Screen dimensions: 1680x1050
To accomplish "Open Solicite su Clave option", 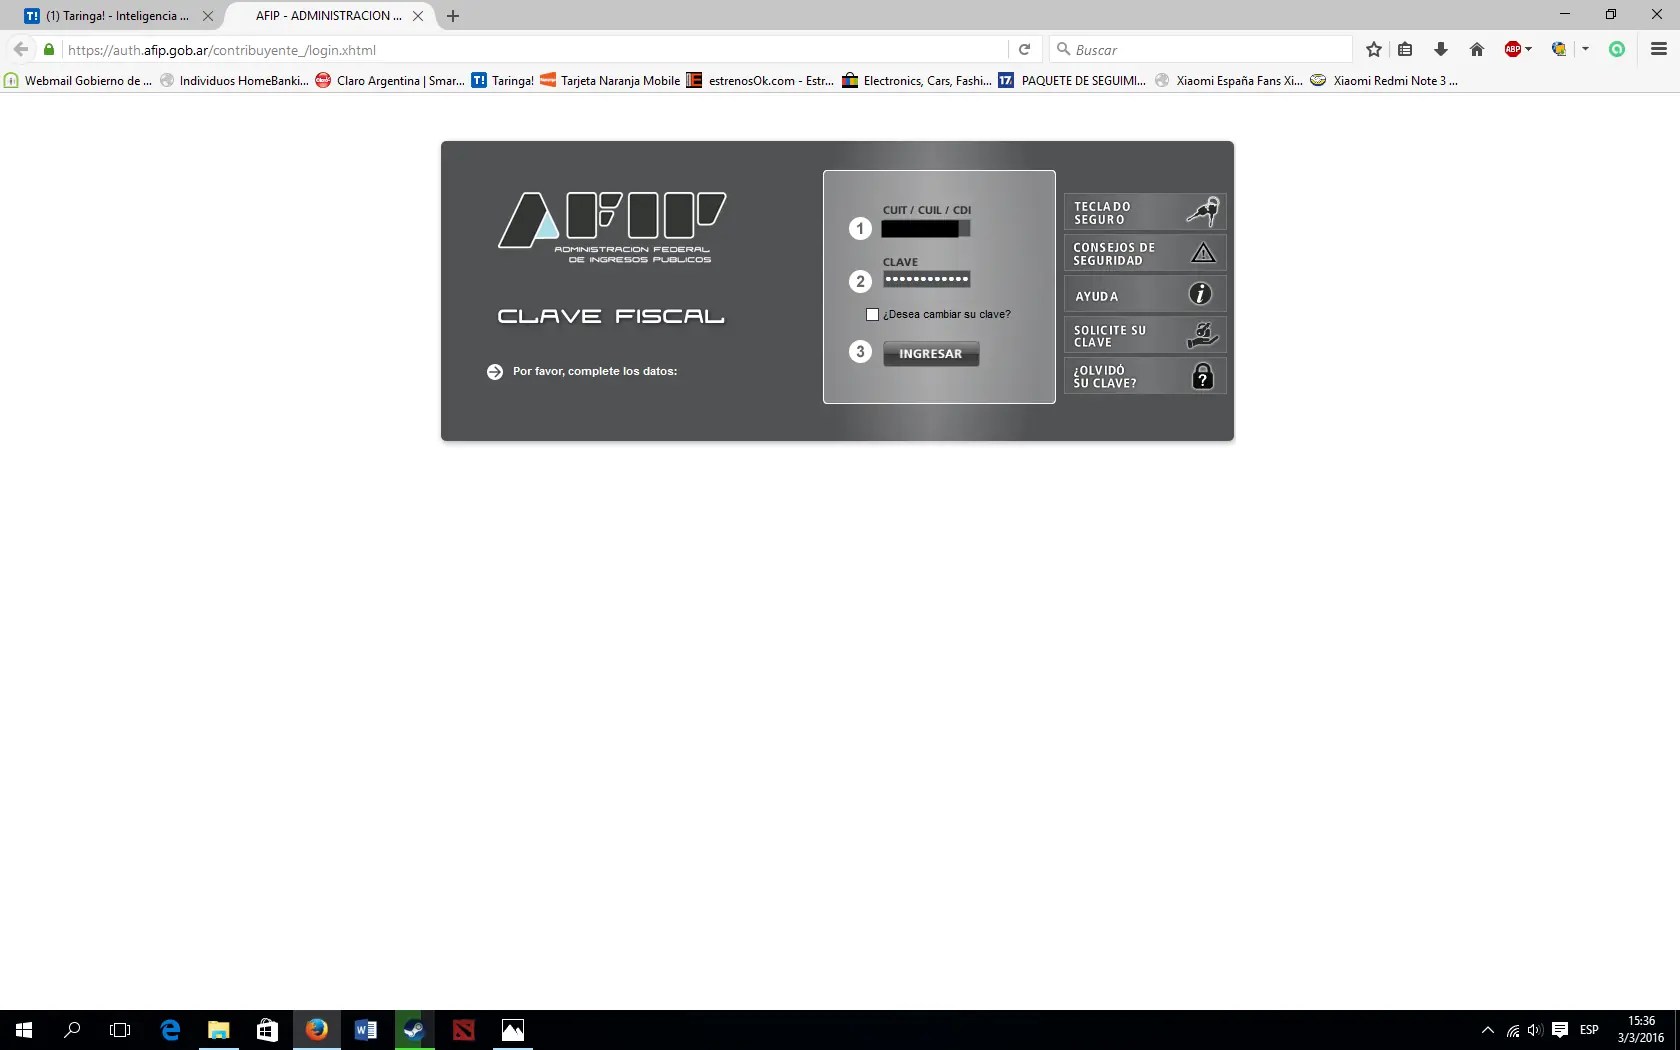I will [1145, 335].
